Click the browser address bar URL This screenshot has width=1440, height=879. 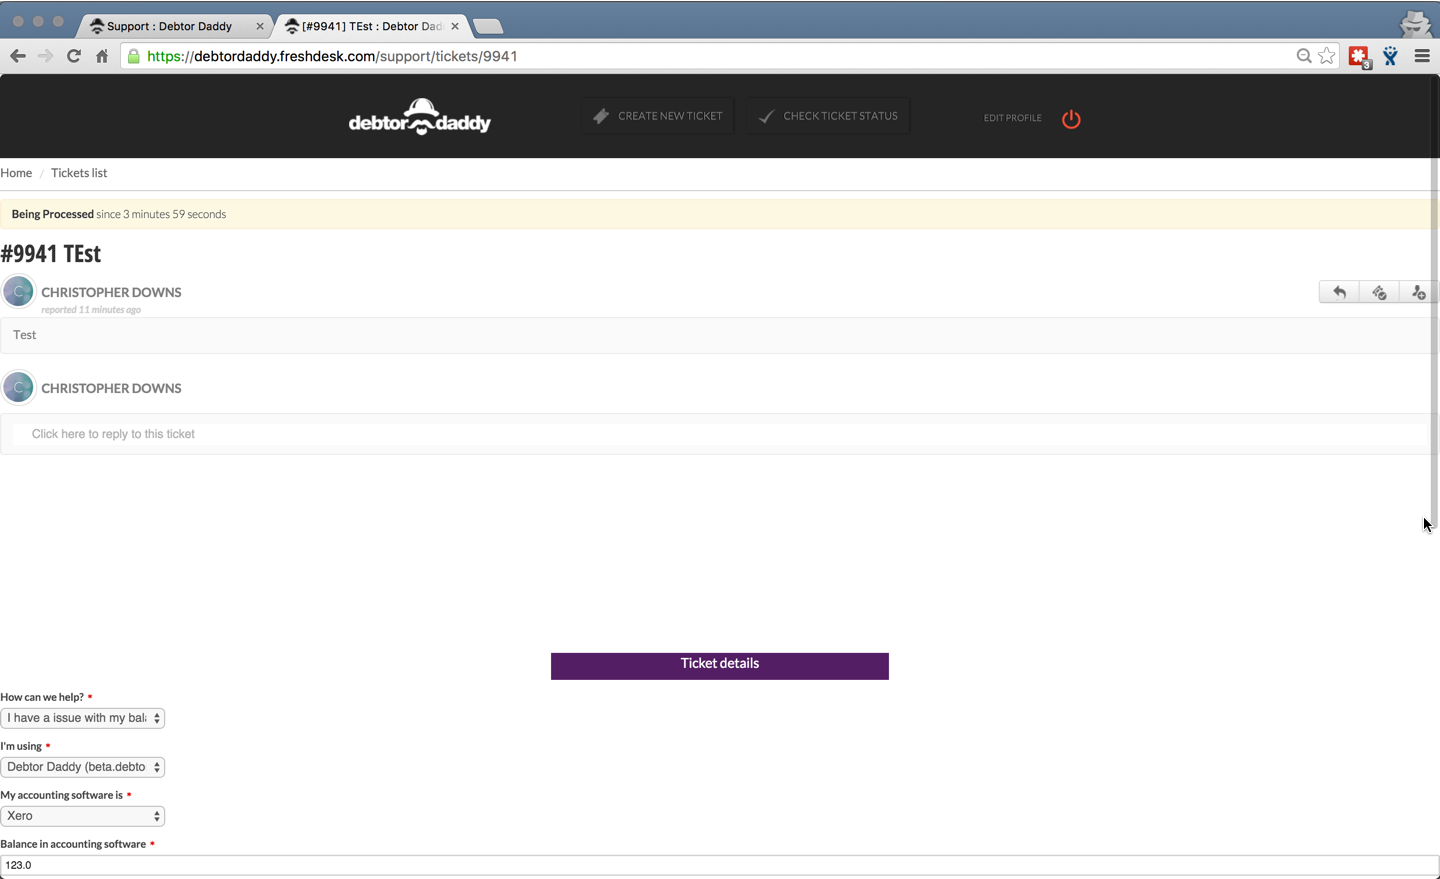332,56
